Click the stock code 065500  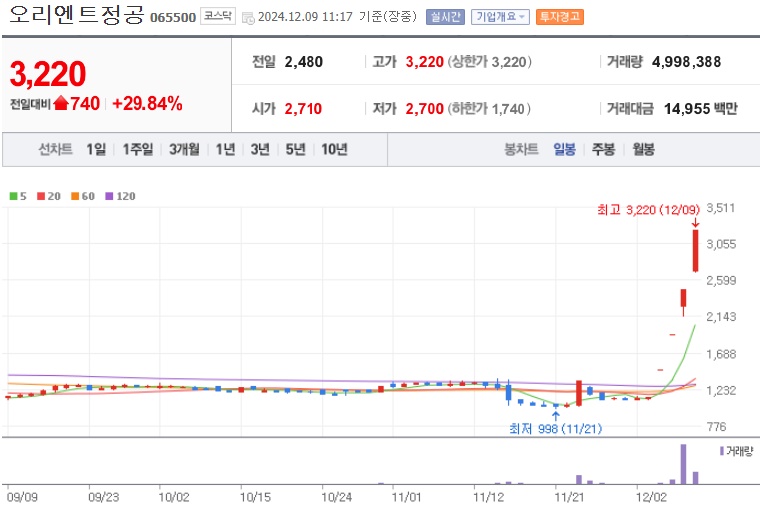[173, 18]
